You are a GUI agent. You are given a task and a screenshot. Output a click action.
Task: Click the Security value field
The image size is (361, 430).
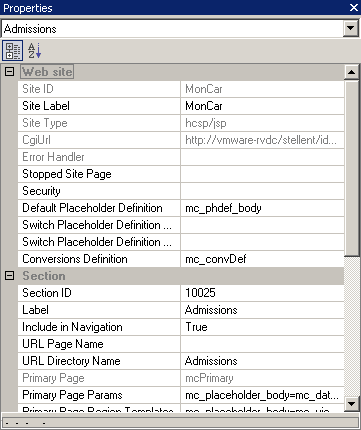[262, 191]
